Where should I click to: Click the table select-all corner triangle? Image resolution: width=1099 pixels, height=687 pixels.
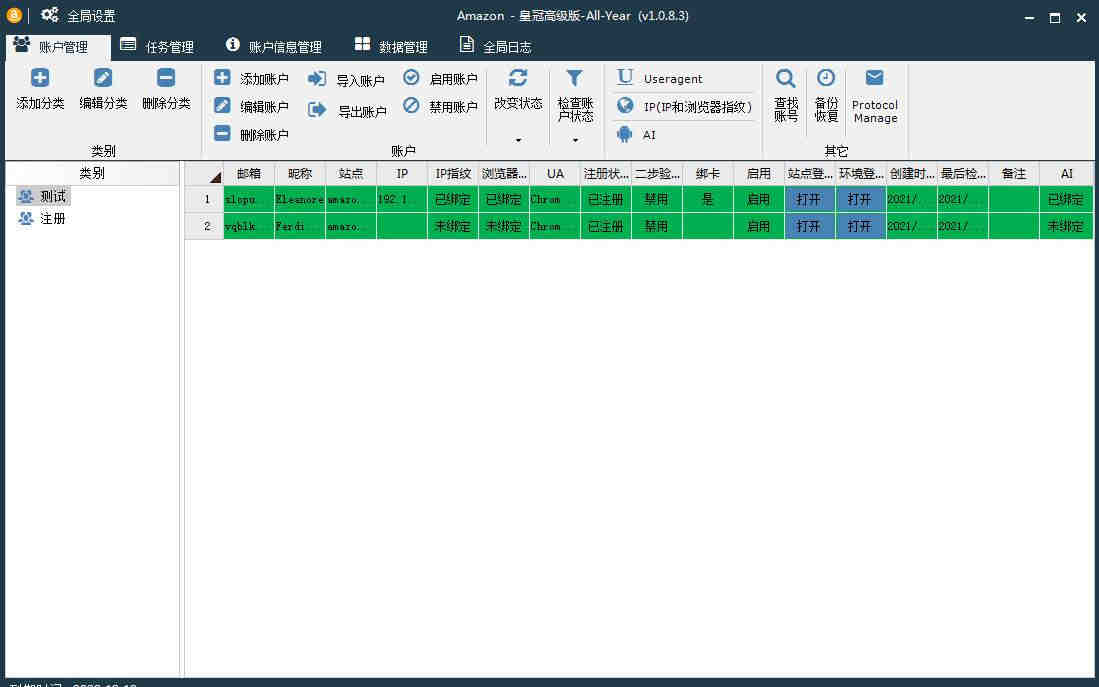215,177
